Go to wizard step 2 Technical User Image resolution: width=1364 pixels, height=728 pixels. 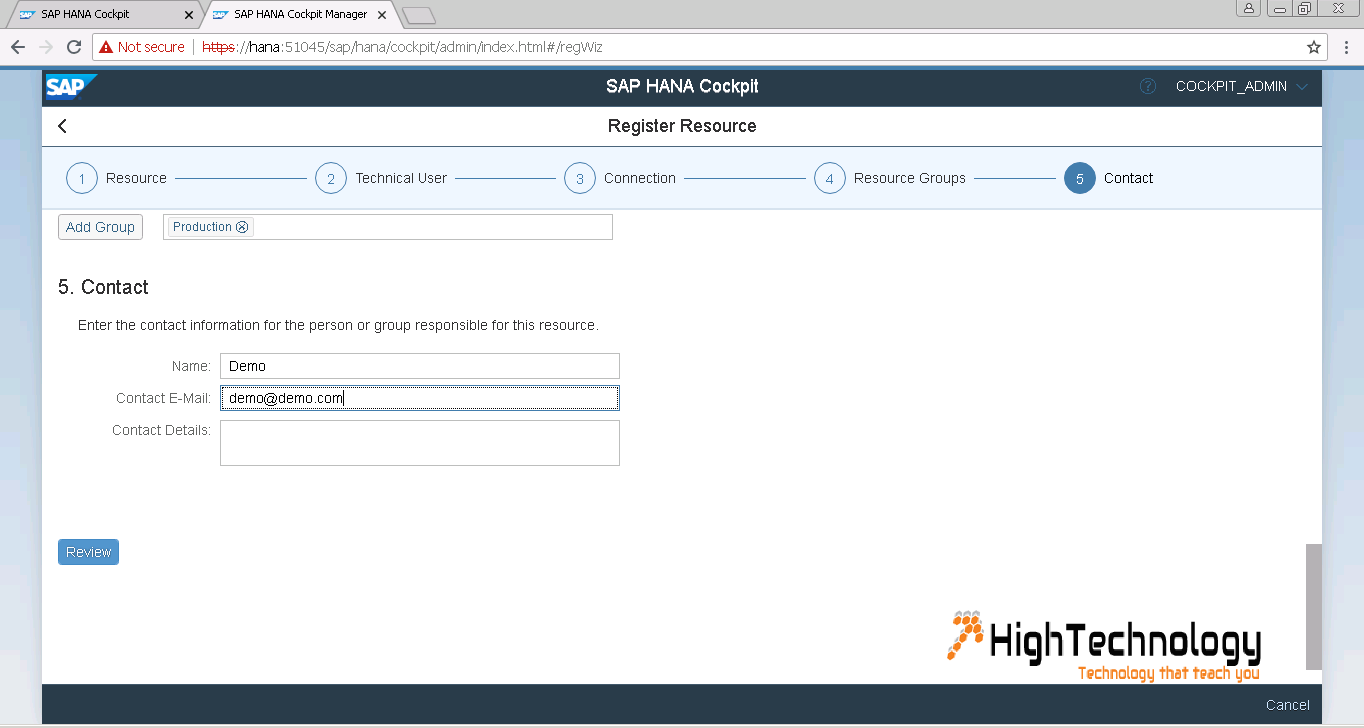click(x=381, y=178)
